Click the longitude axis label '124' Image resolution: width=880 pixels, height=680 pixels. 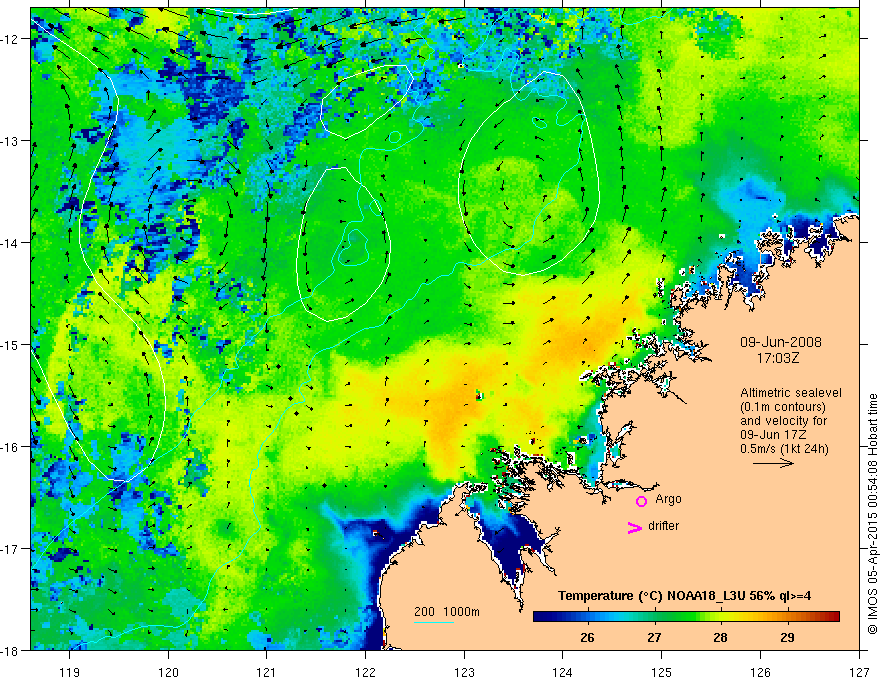(563, 672)
